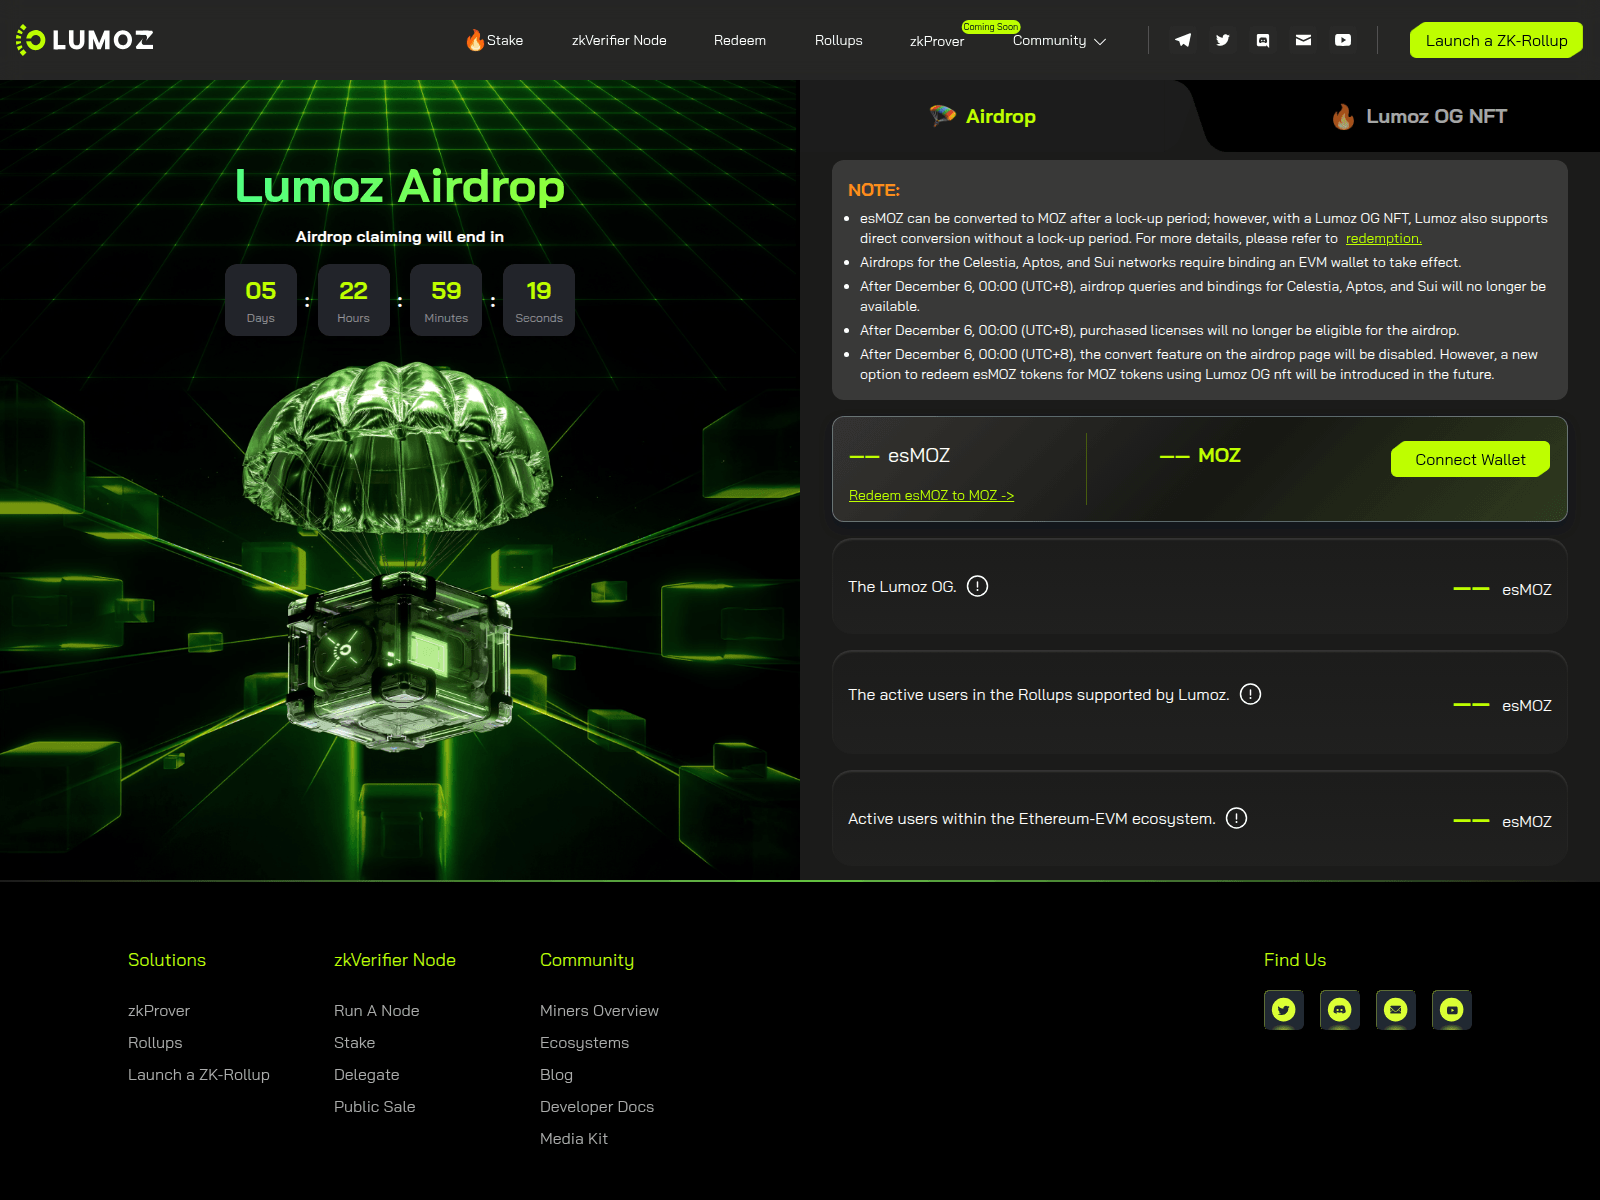Click the Connect Wallet button
The height and width of the screenshot is (1200, 1600).
1470,459
